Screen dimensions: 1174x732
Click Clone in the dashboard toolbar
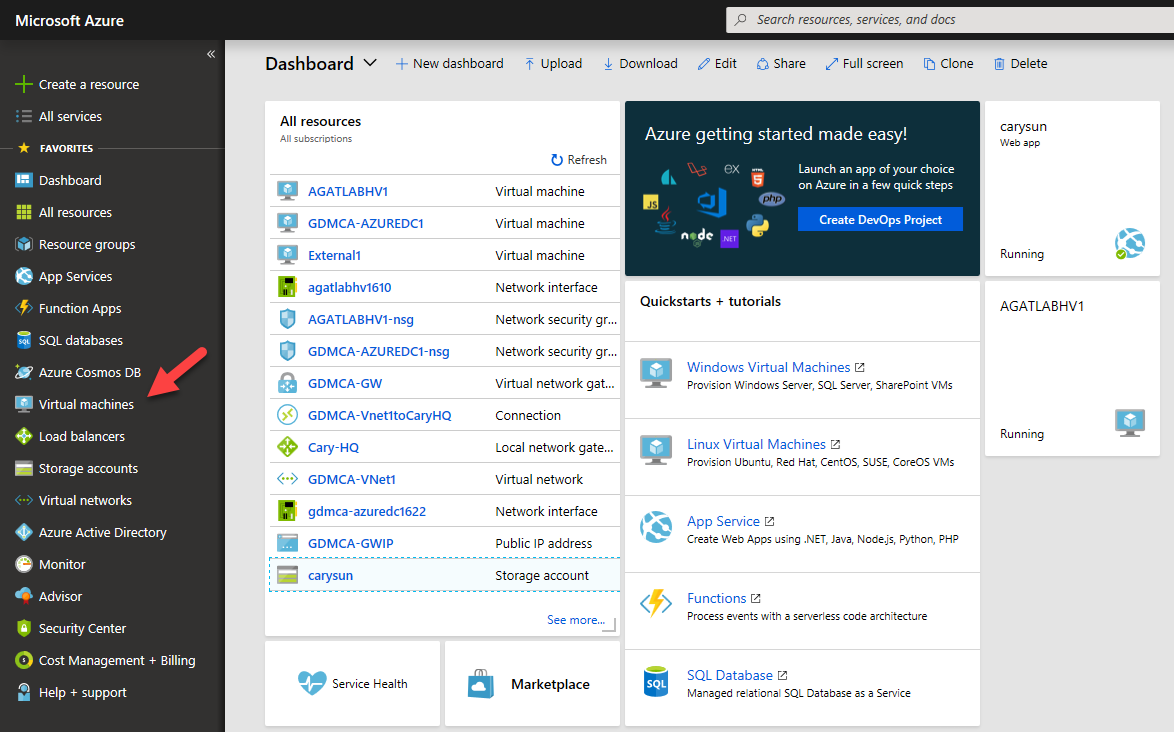click(x=949, y=64)
